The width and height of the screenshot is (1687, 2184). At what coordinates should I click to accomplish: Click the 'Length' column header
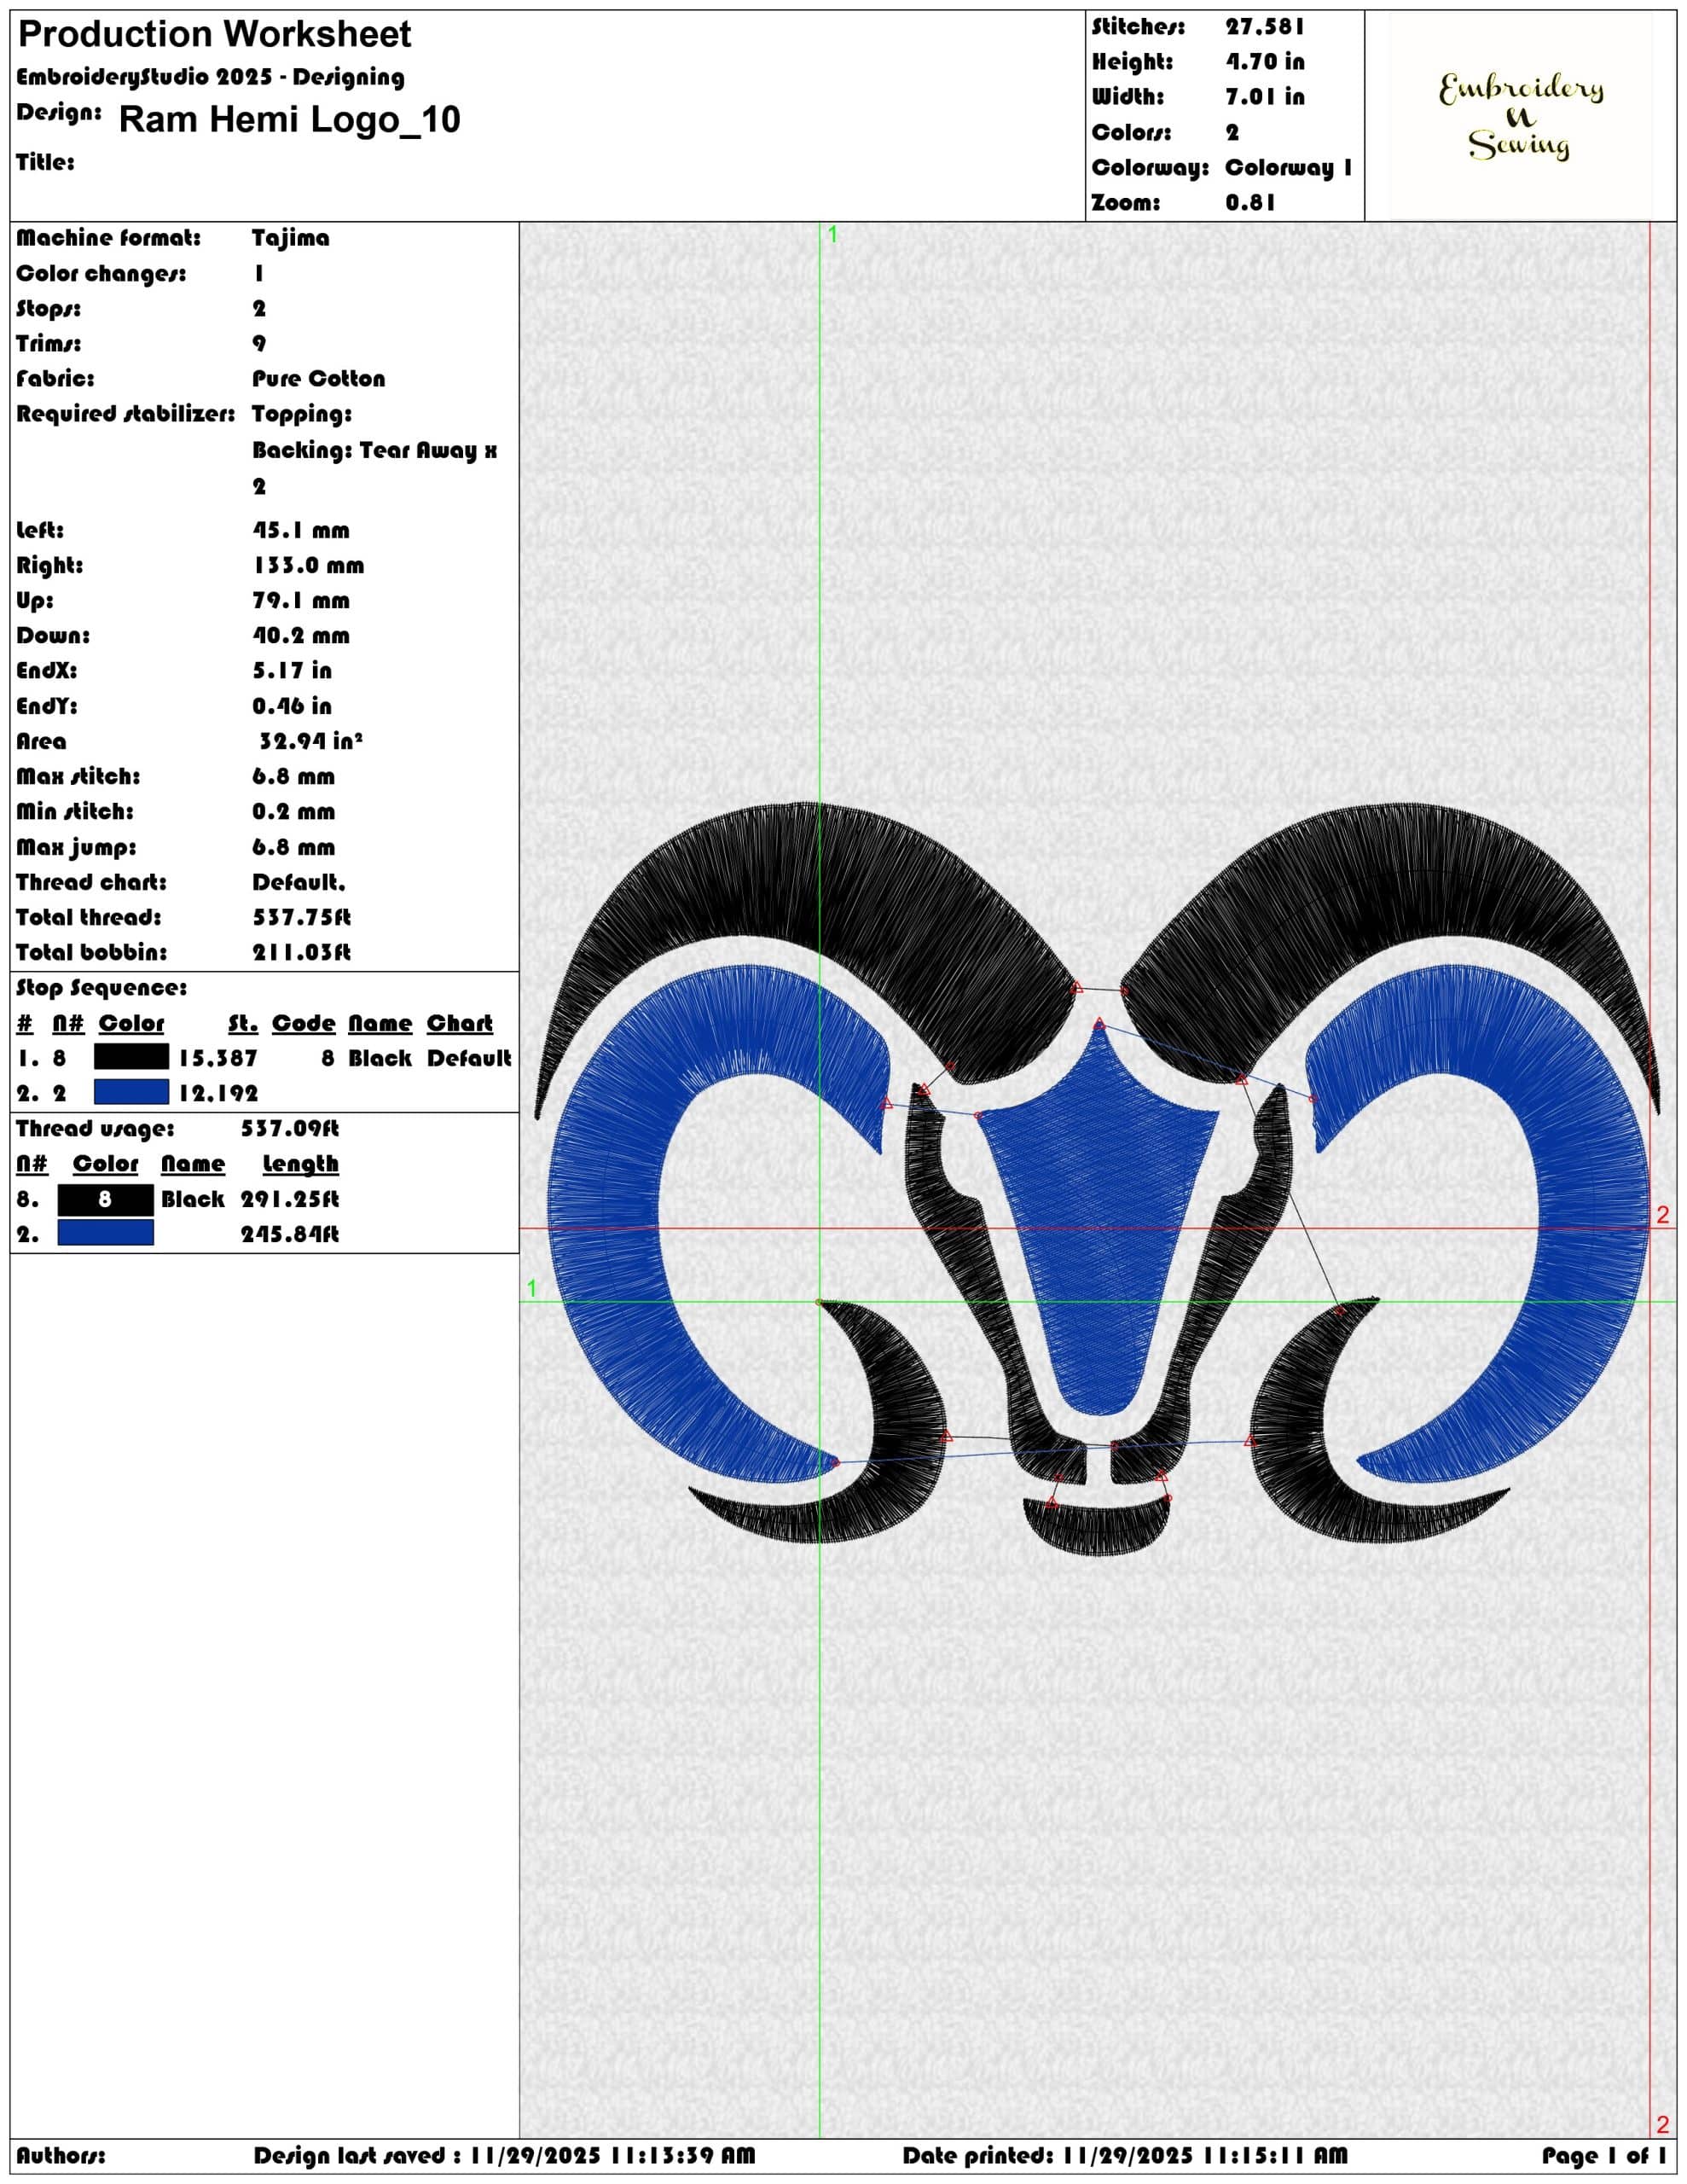coord(300,1164)
